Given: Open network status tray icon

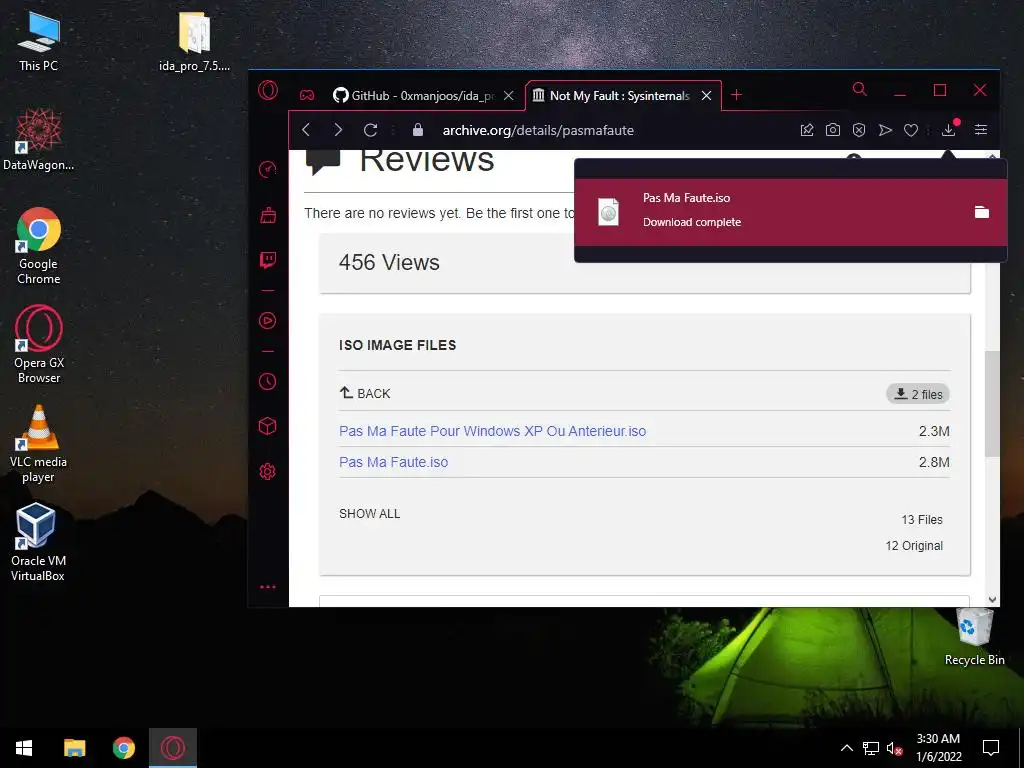Looking at the screenshot, I should (x=871, y=748).
